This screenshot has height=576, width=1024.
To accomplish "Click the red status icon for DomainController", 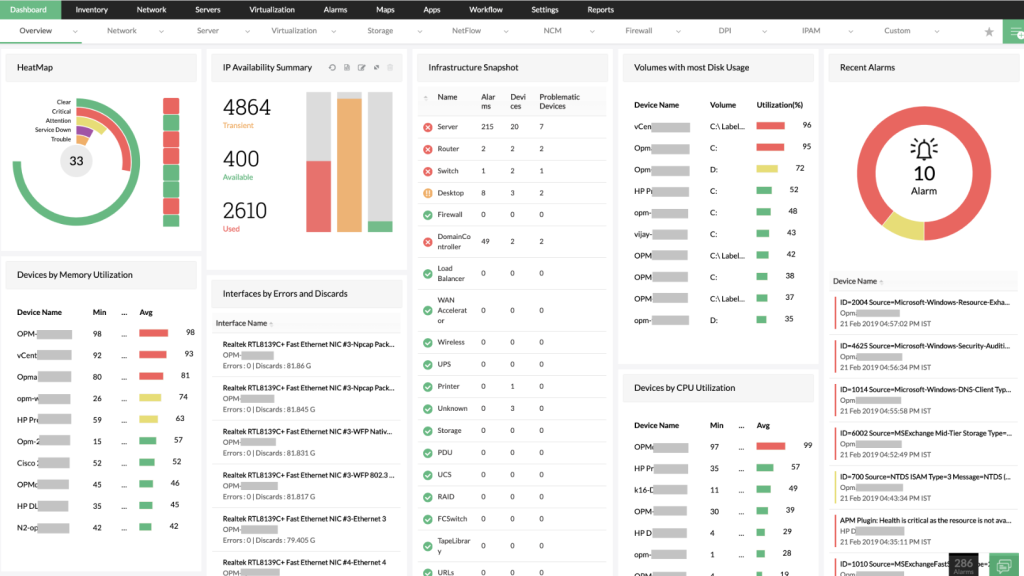I will click(x=428, y=242).
